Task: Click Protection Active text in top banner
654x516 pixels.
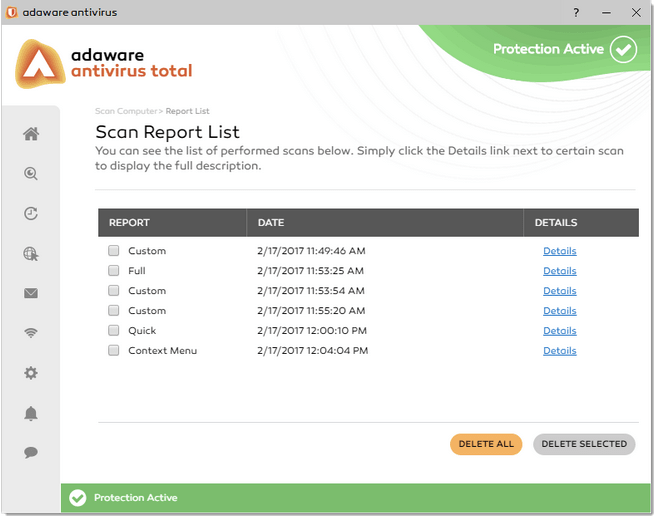Action: click(548, 49)
